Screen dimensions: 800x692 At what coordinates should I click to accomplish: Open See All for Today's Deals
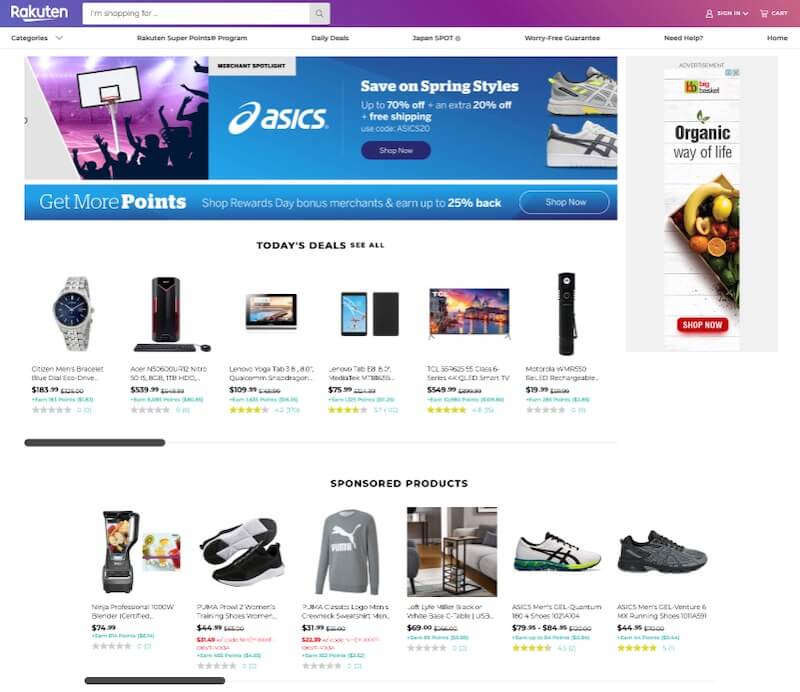pos(367,245)
